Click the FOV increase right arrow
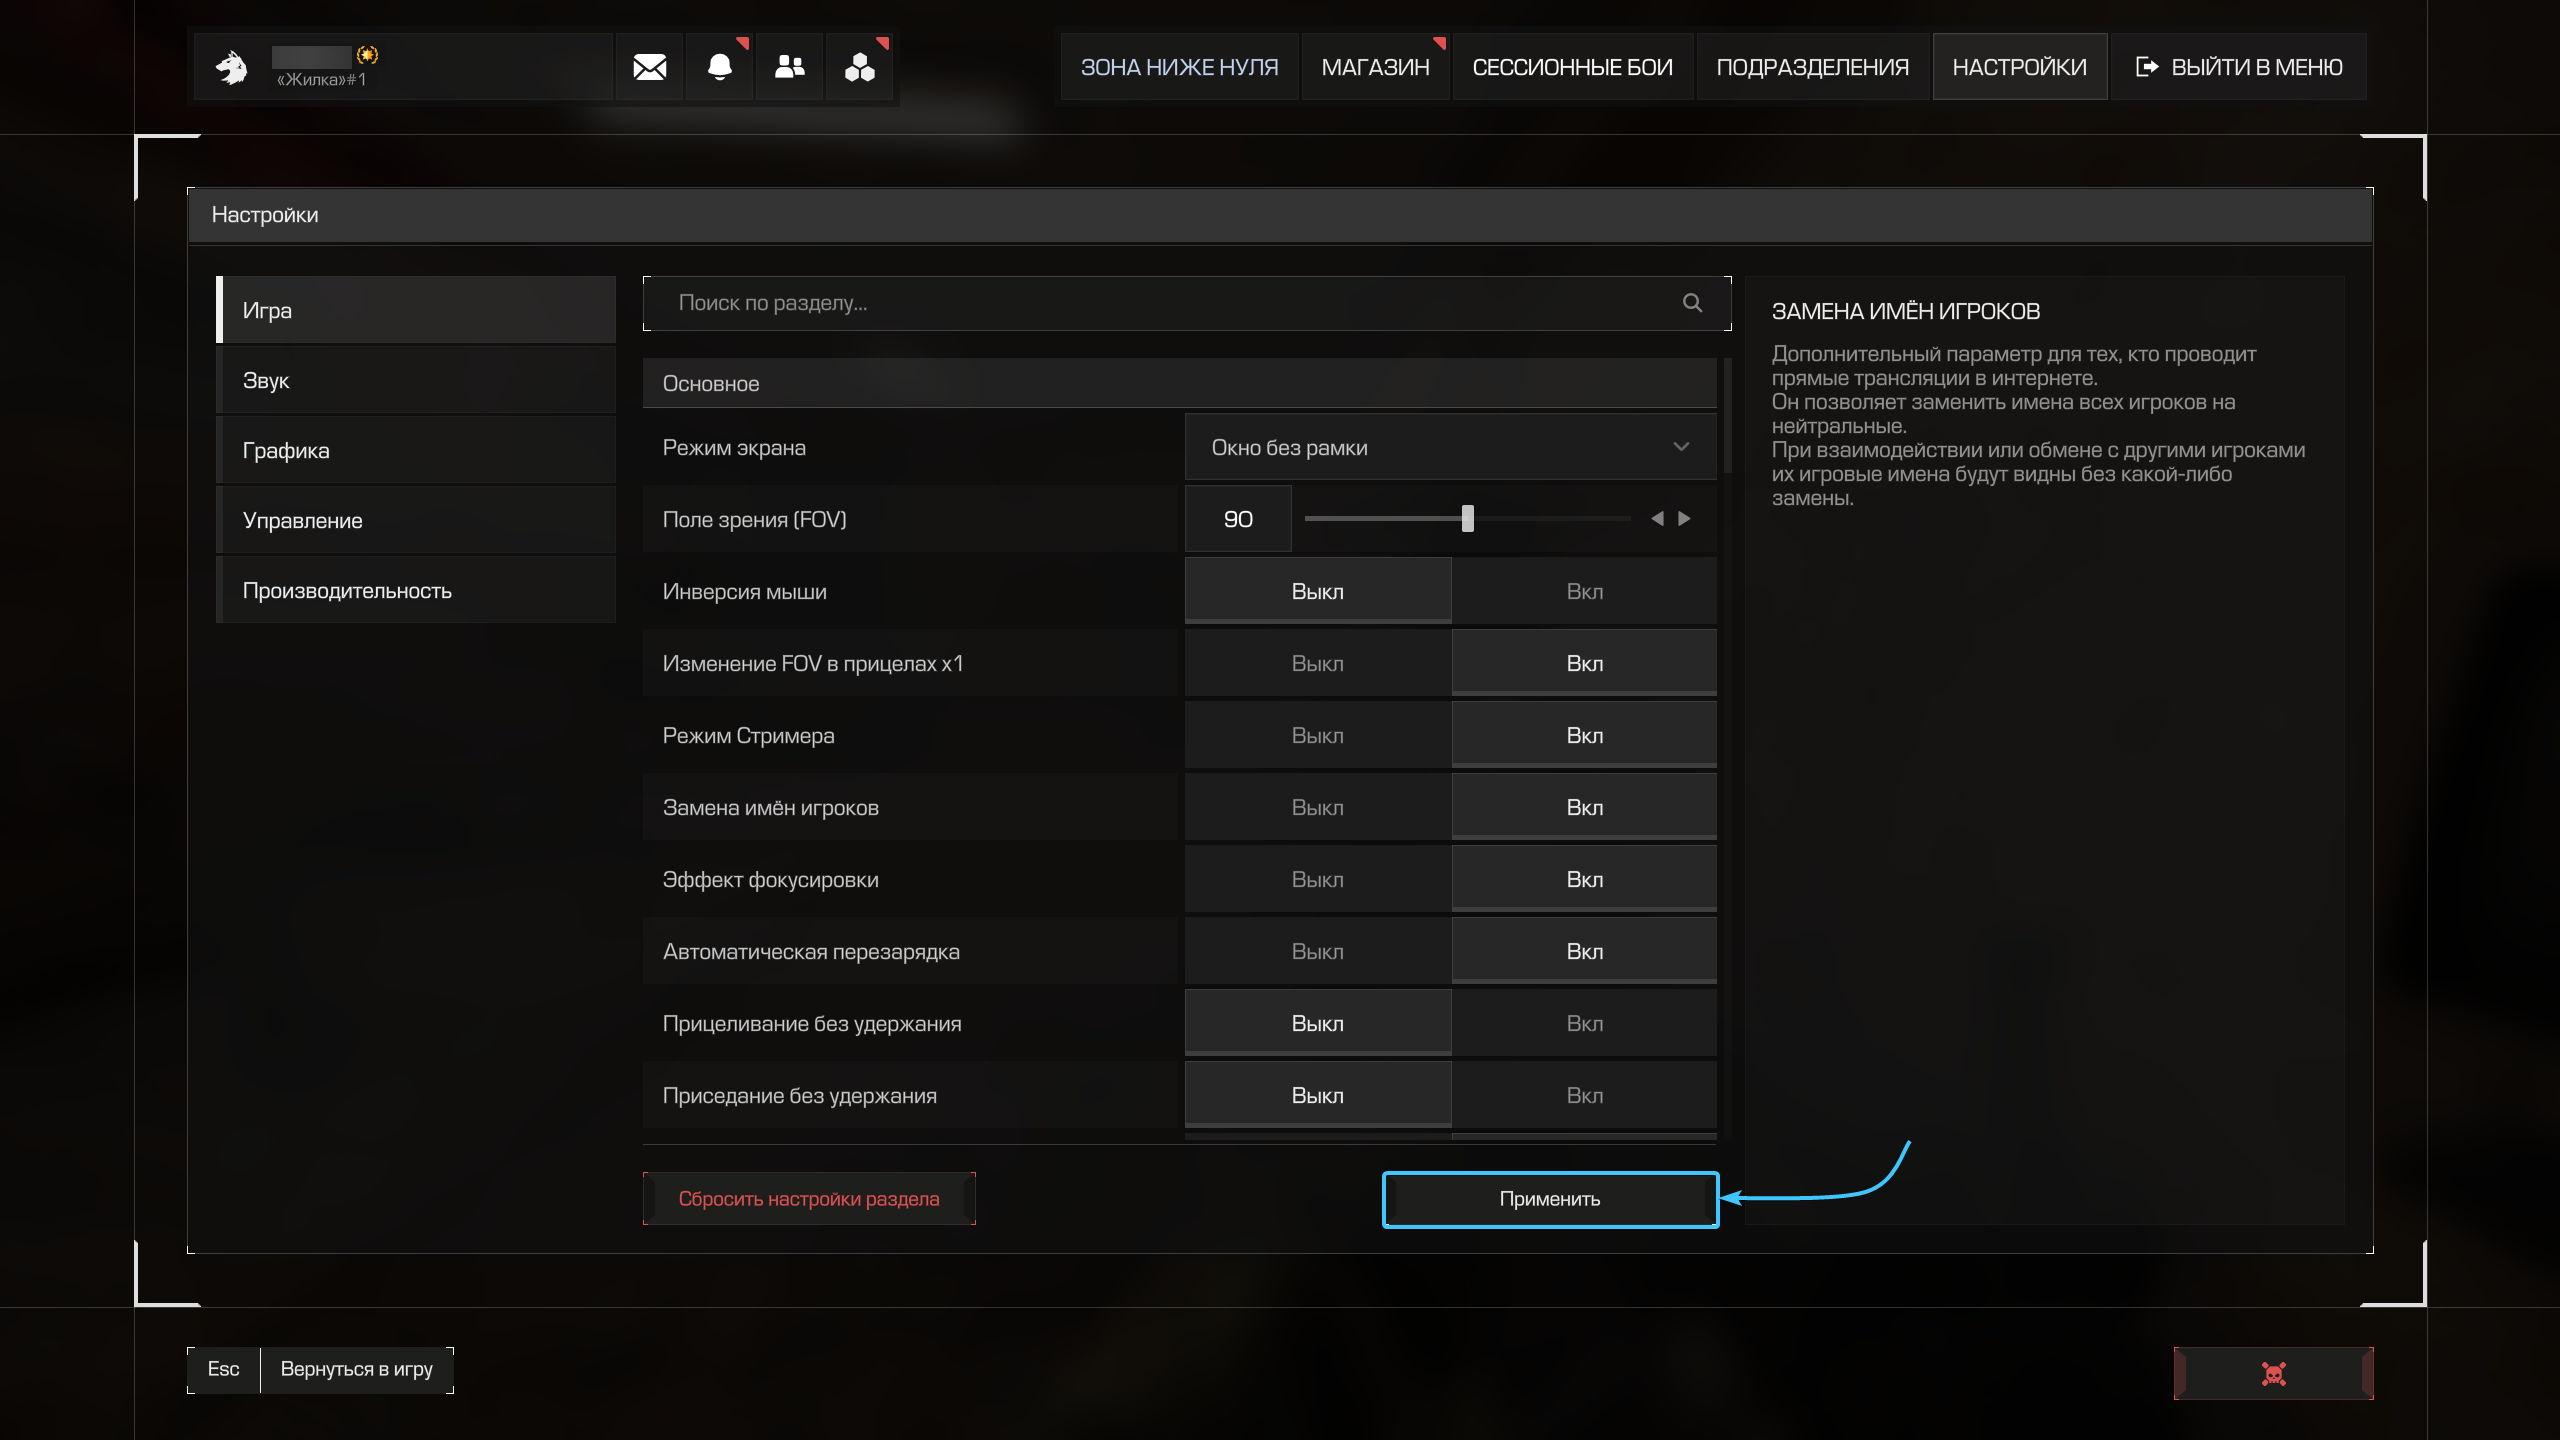Viewport: 2560px width, 1440px height. coord(1685,518)
